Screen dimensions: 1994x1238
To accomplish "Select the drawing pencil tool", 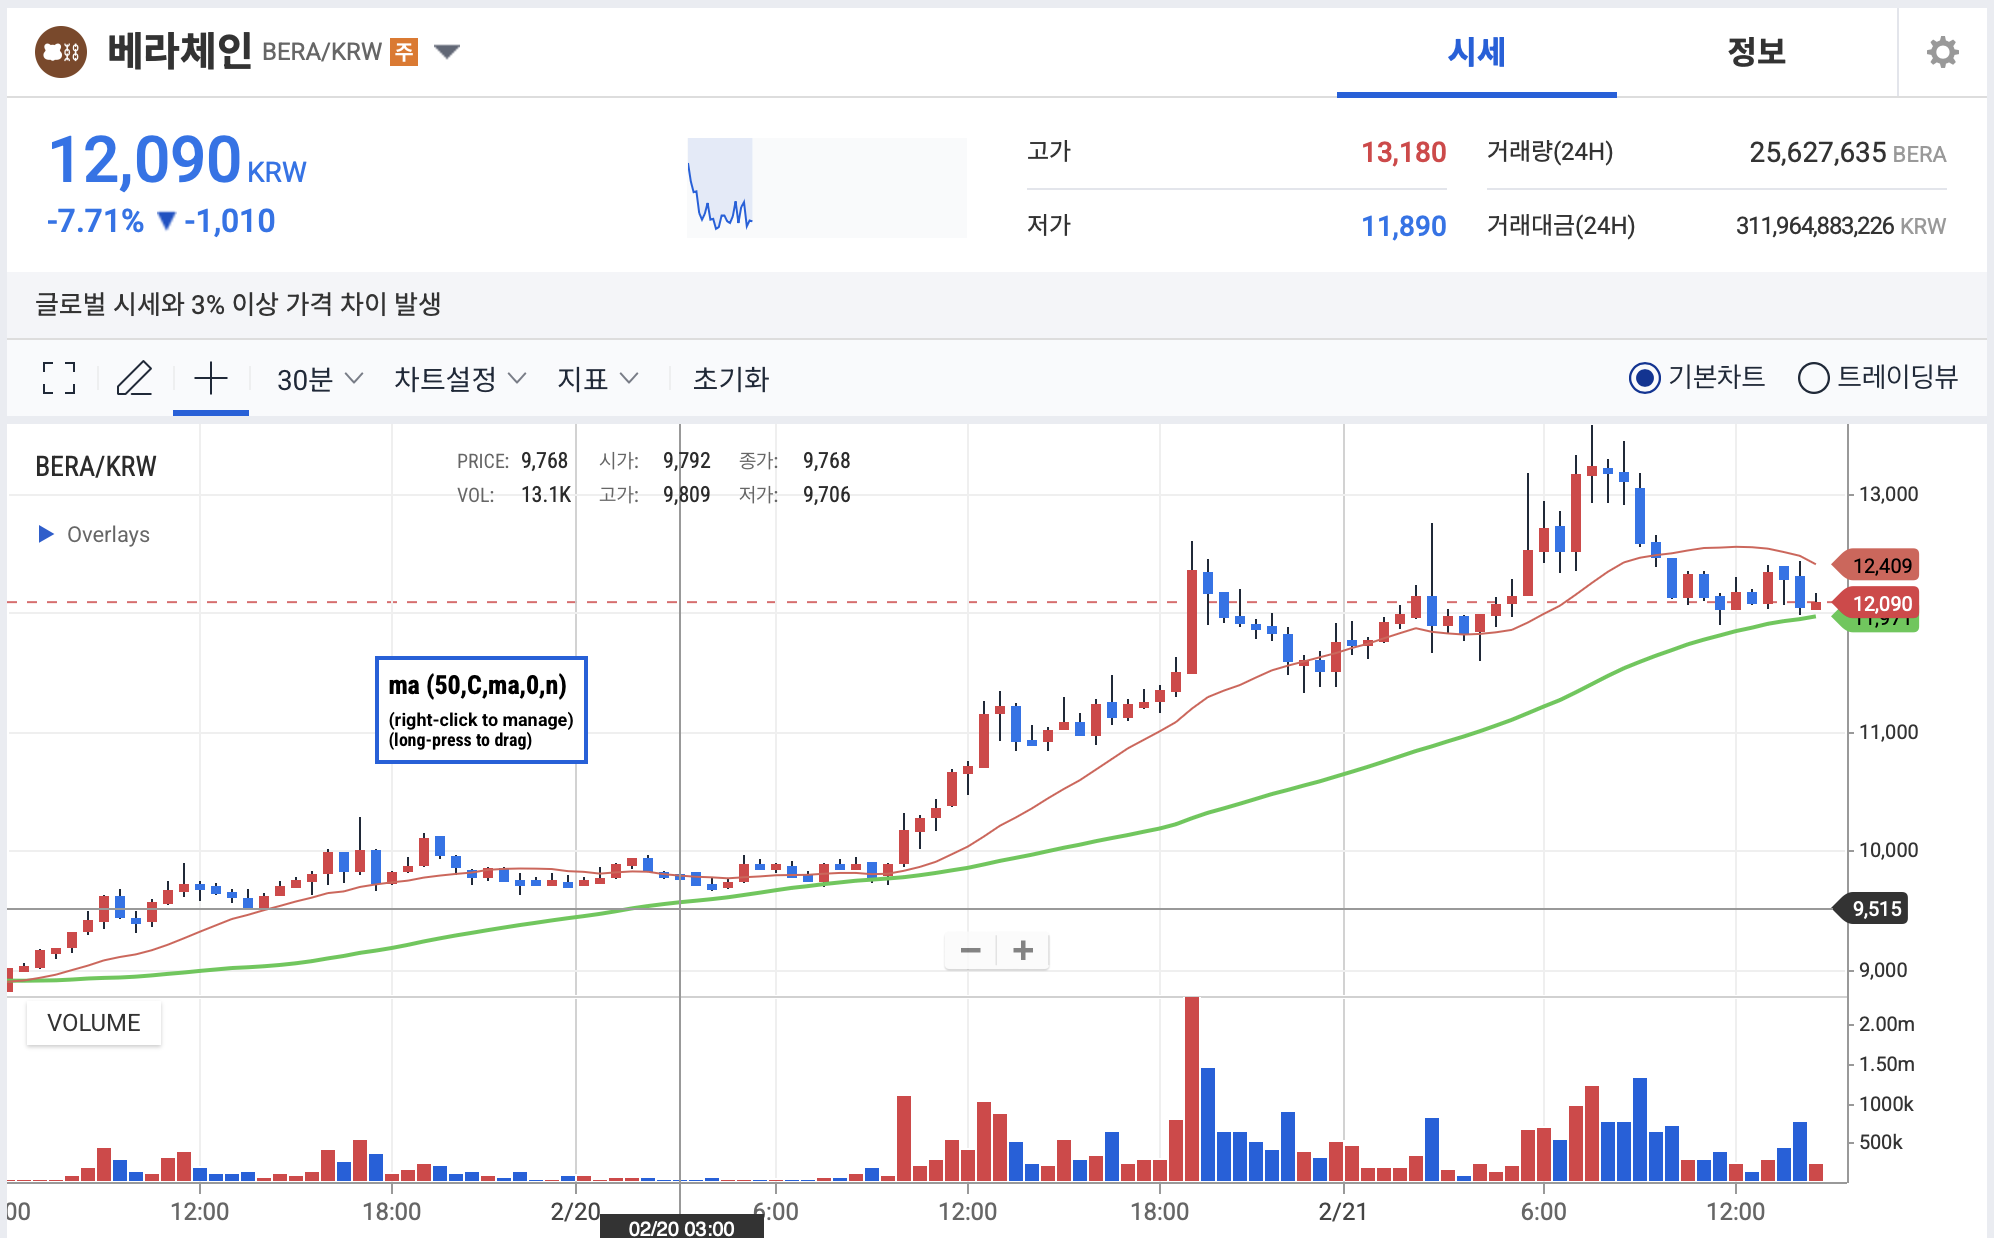I will pyautogui.click(x=135, y=378).
